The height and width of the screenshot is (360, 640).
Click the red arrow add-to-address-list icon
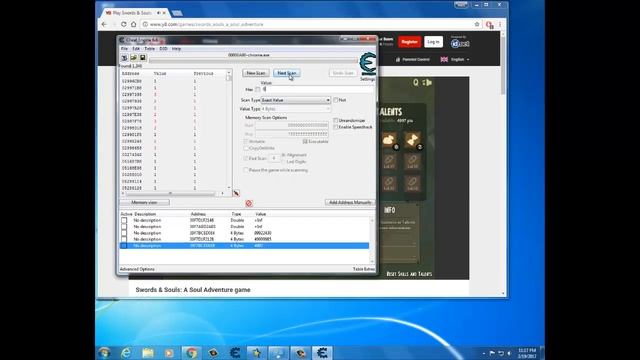pyautogui.click(x=236, y=193)
